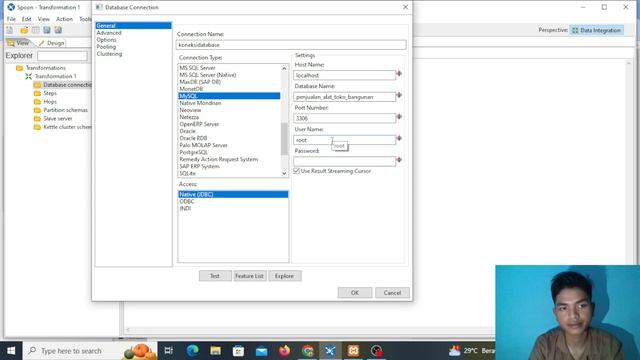The image size is (640, 360).
Task: Choose PostgreSQL connection type
Action: [x=193, y=152]
